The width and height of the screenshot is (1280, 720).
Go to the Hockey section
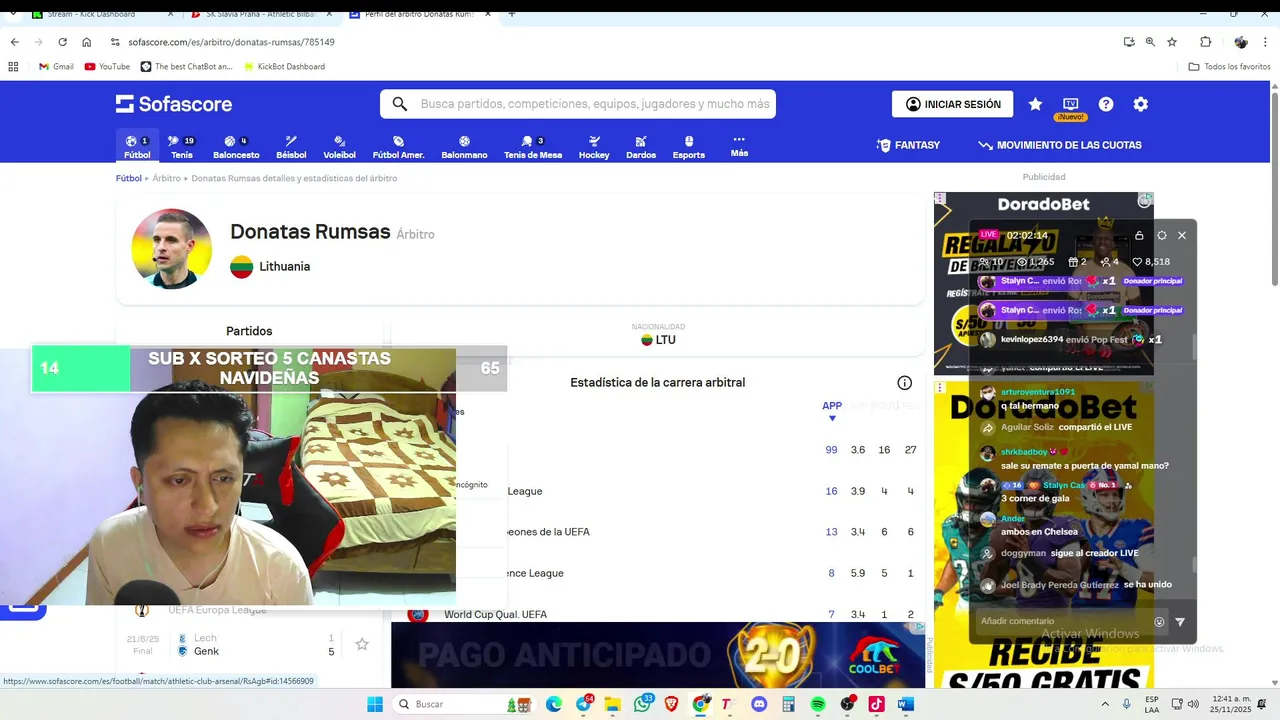[x=594, y=147]
